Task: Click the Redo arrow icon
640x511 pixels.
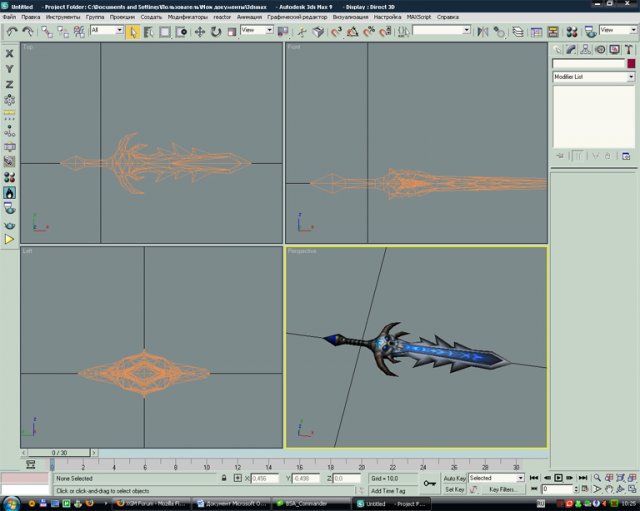Action: (27, 31)
